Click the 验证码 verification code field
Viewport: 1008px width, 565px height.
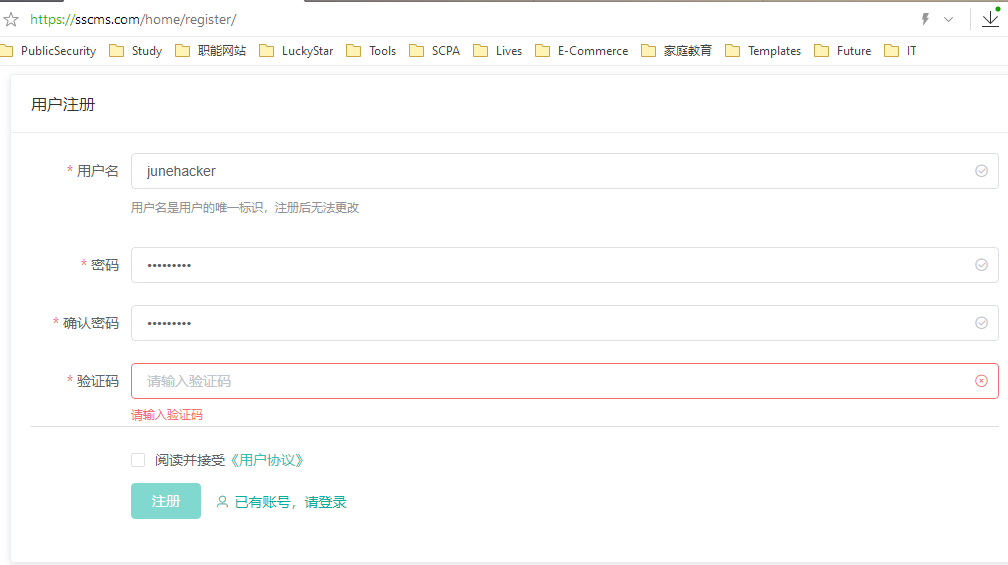pyautogui.click(x=564, y=381)
